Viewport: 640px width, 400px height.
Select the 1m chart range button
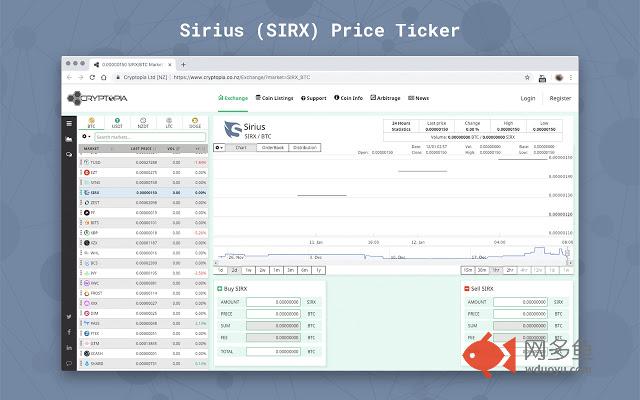point(276,270)
